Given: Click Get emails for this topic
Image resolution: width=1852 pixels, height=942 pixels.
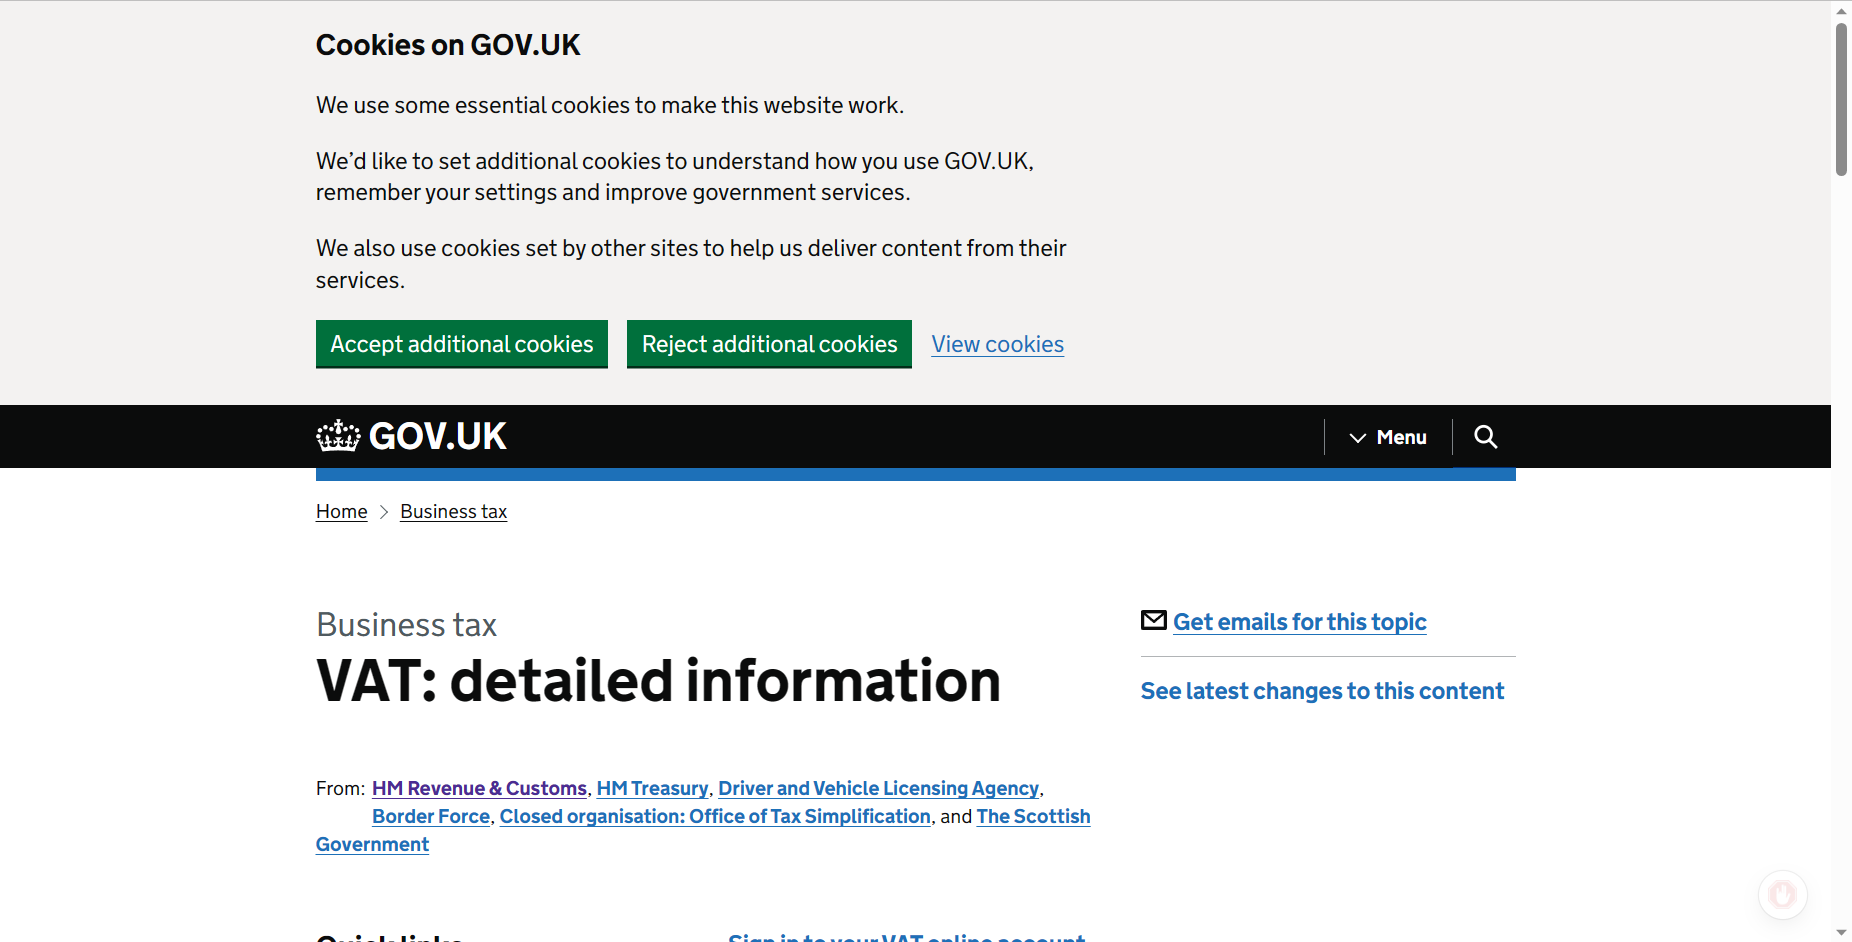Looking at the screenshot, I should tap(1299, 622).
